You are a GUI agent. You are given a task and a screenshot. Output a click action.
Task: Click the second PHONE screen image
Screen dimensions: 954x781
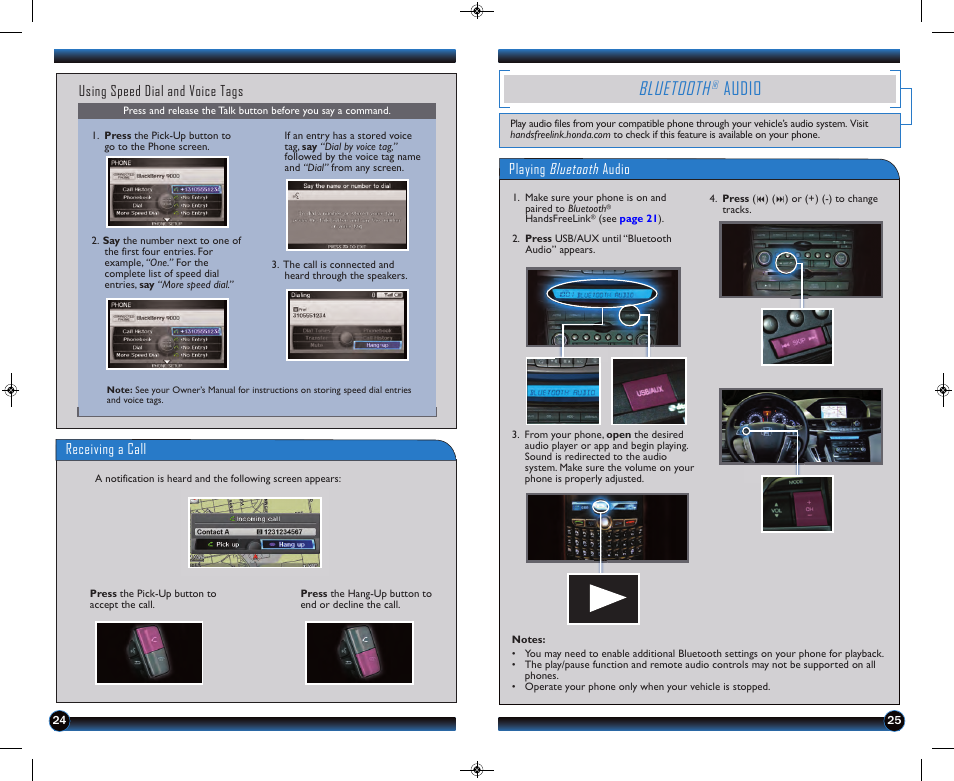[167, 334]
